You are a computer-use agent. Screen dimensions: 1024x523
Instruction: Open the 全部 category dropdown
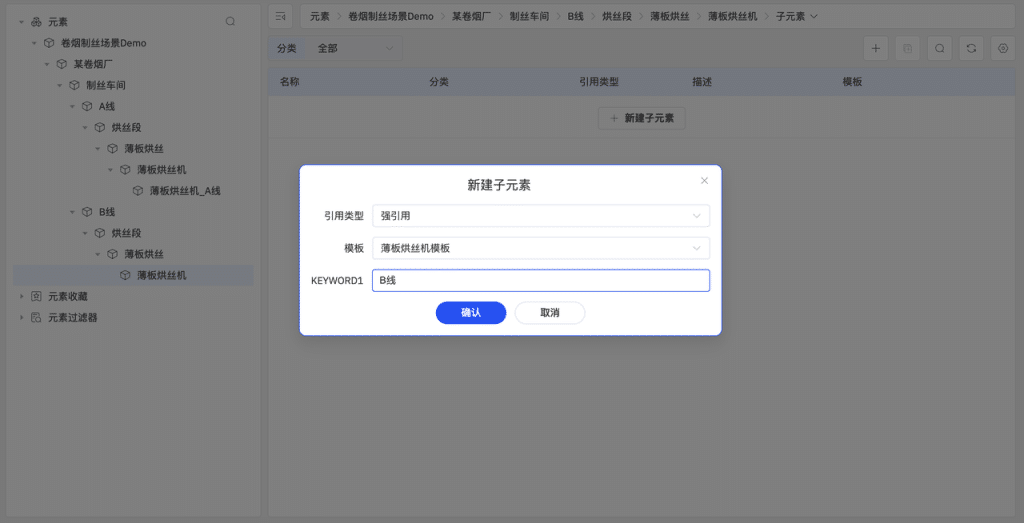pyautogui.click(x=355, y=48)
